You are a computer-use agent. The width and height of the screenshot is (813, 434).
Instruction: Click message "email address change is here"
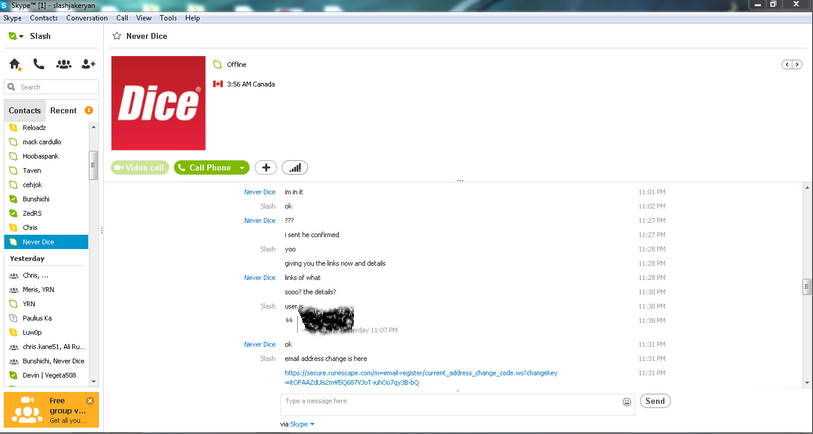(326, 358)
